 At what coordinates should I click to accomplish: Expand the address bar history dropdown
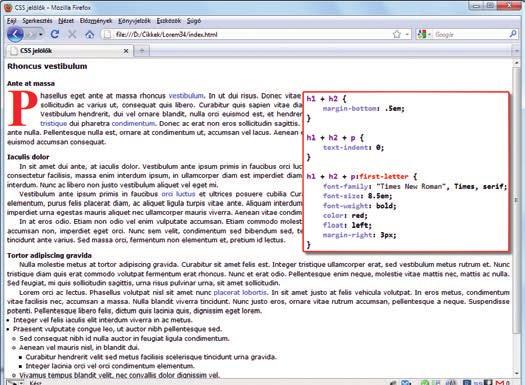coord(407,34)
